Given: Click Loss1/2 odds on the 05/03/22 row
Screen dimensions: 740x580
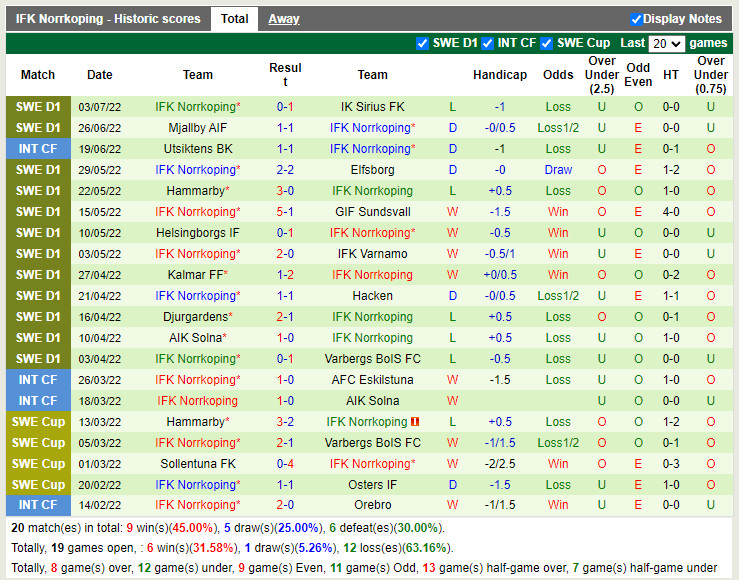Looking at the screenshot, I should (558, 443).
